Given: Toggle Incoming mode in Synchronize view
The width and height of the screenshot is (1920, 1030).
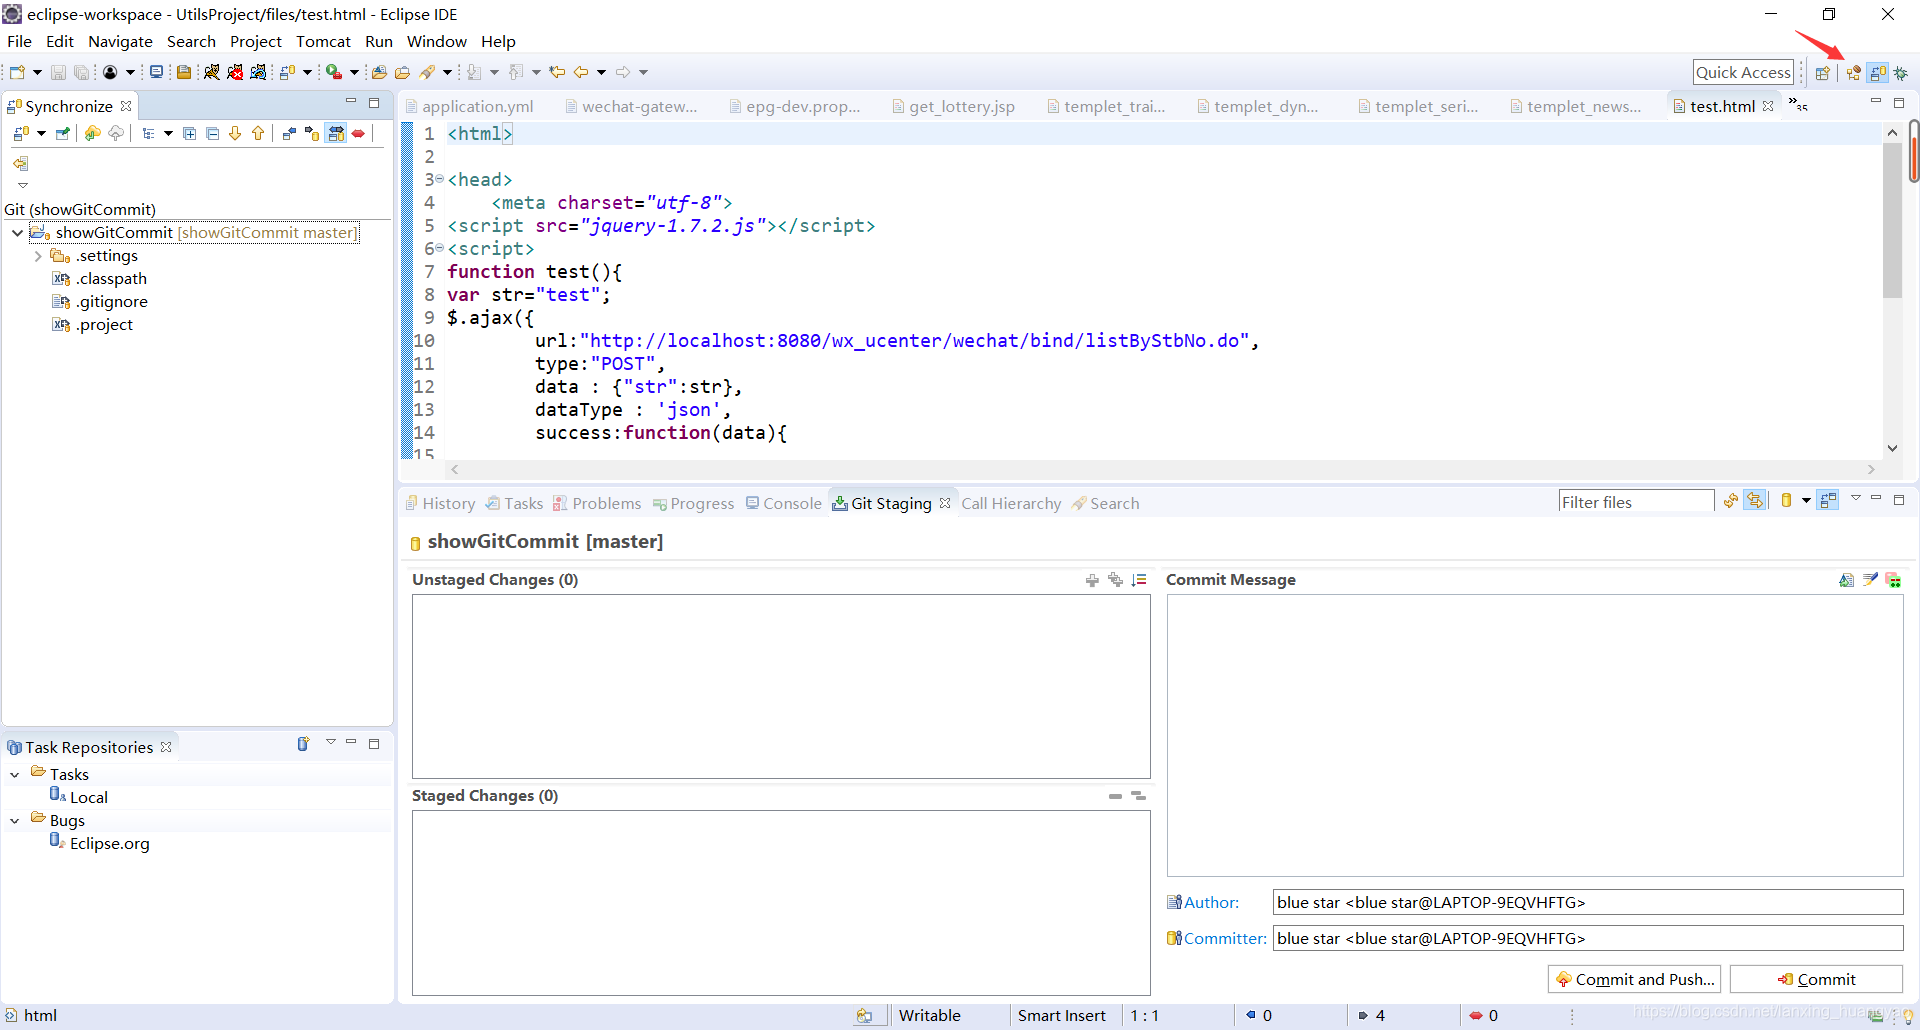Looking at the screenshot, I should [x=289, y=134].
